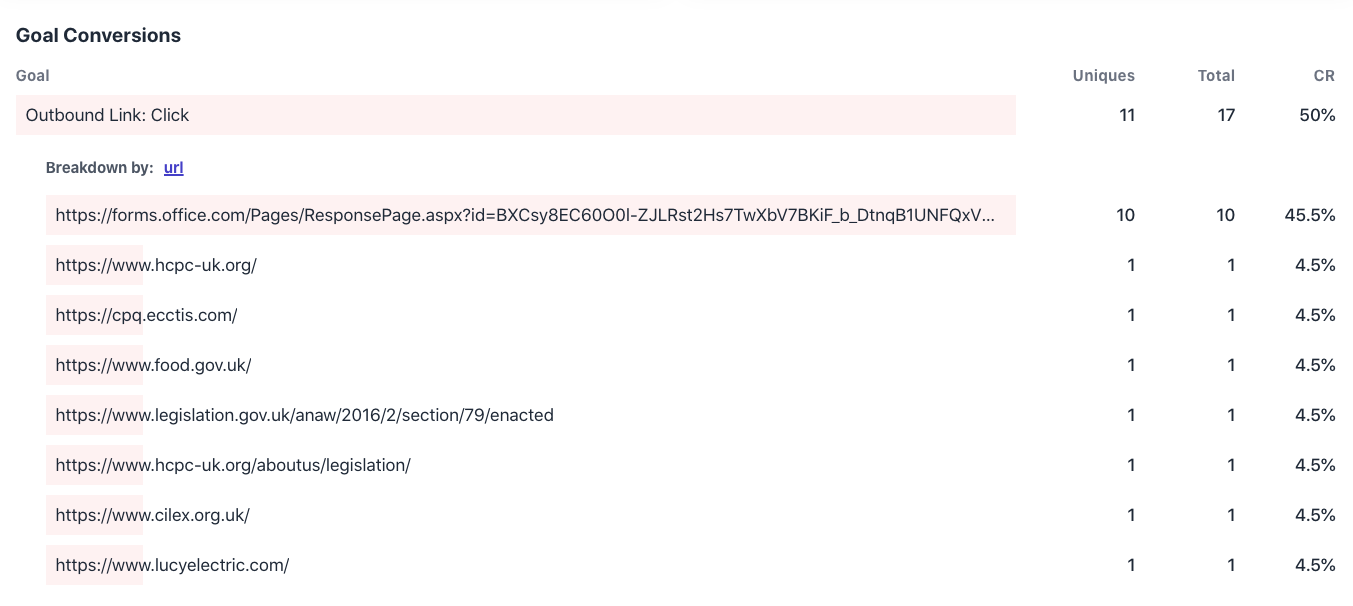
Task: Select the Outbound Link: Click goal row
Action: 108,115
